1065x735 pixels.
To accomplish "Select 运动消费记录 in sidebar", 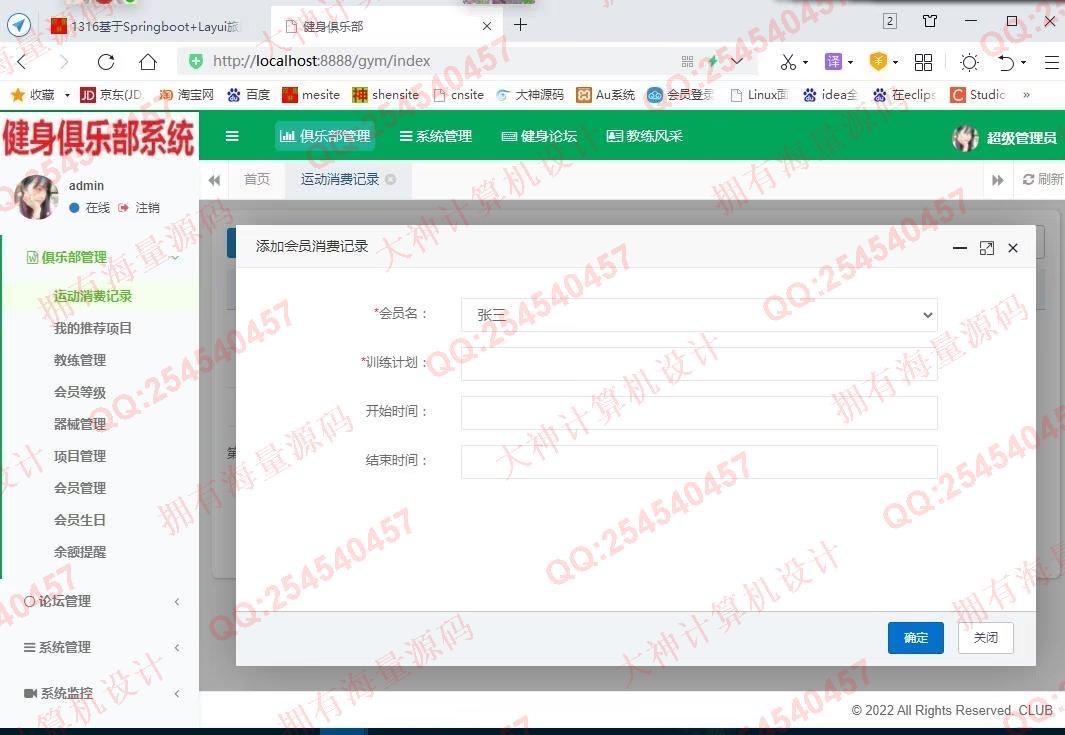I will click(93, 296).
